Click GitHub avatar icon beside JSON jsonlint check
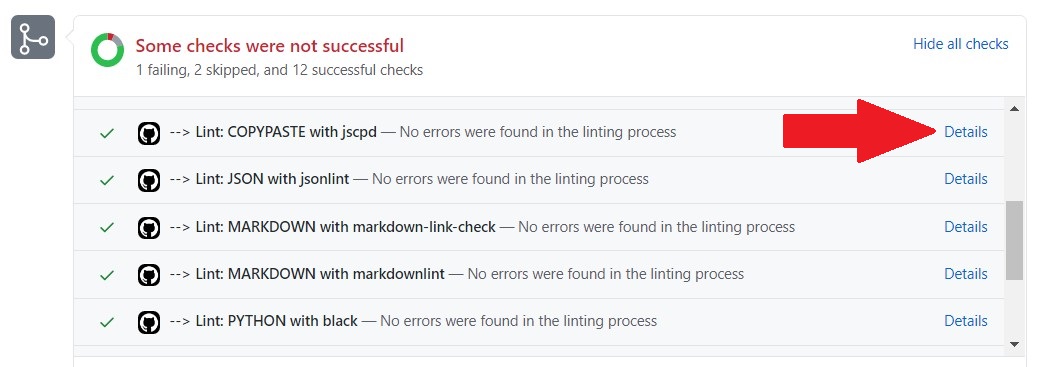 149,180
